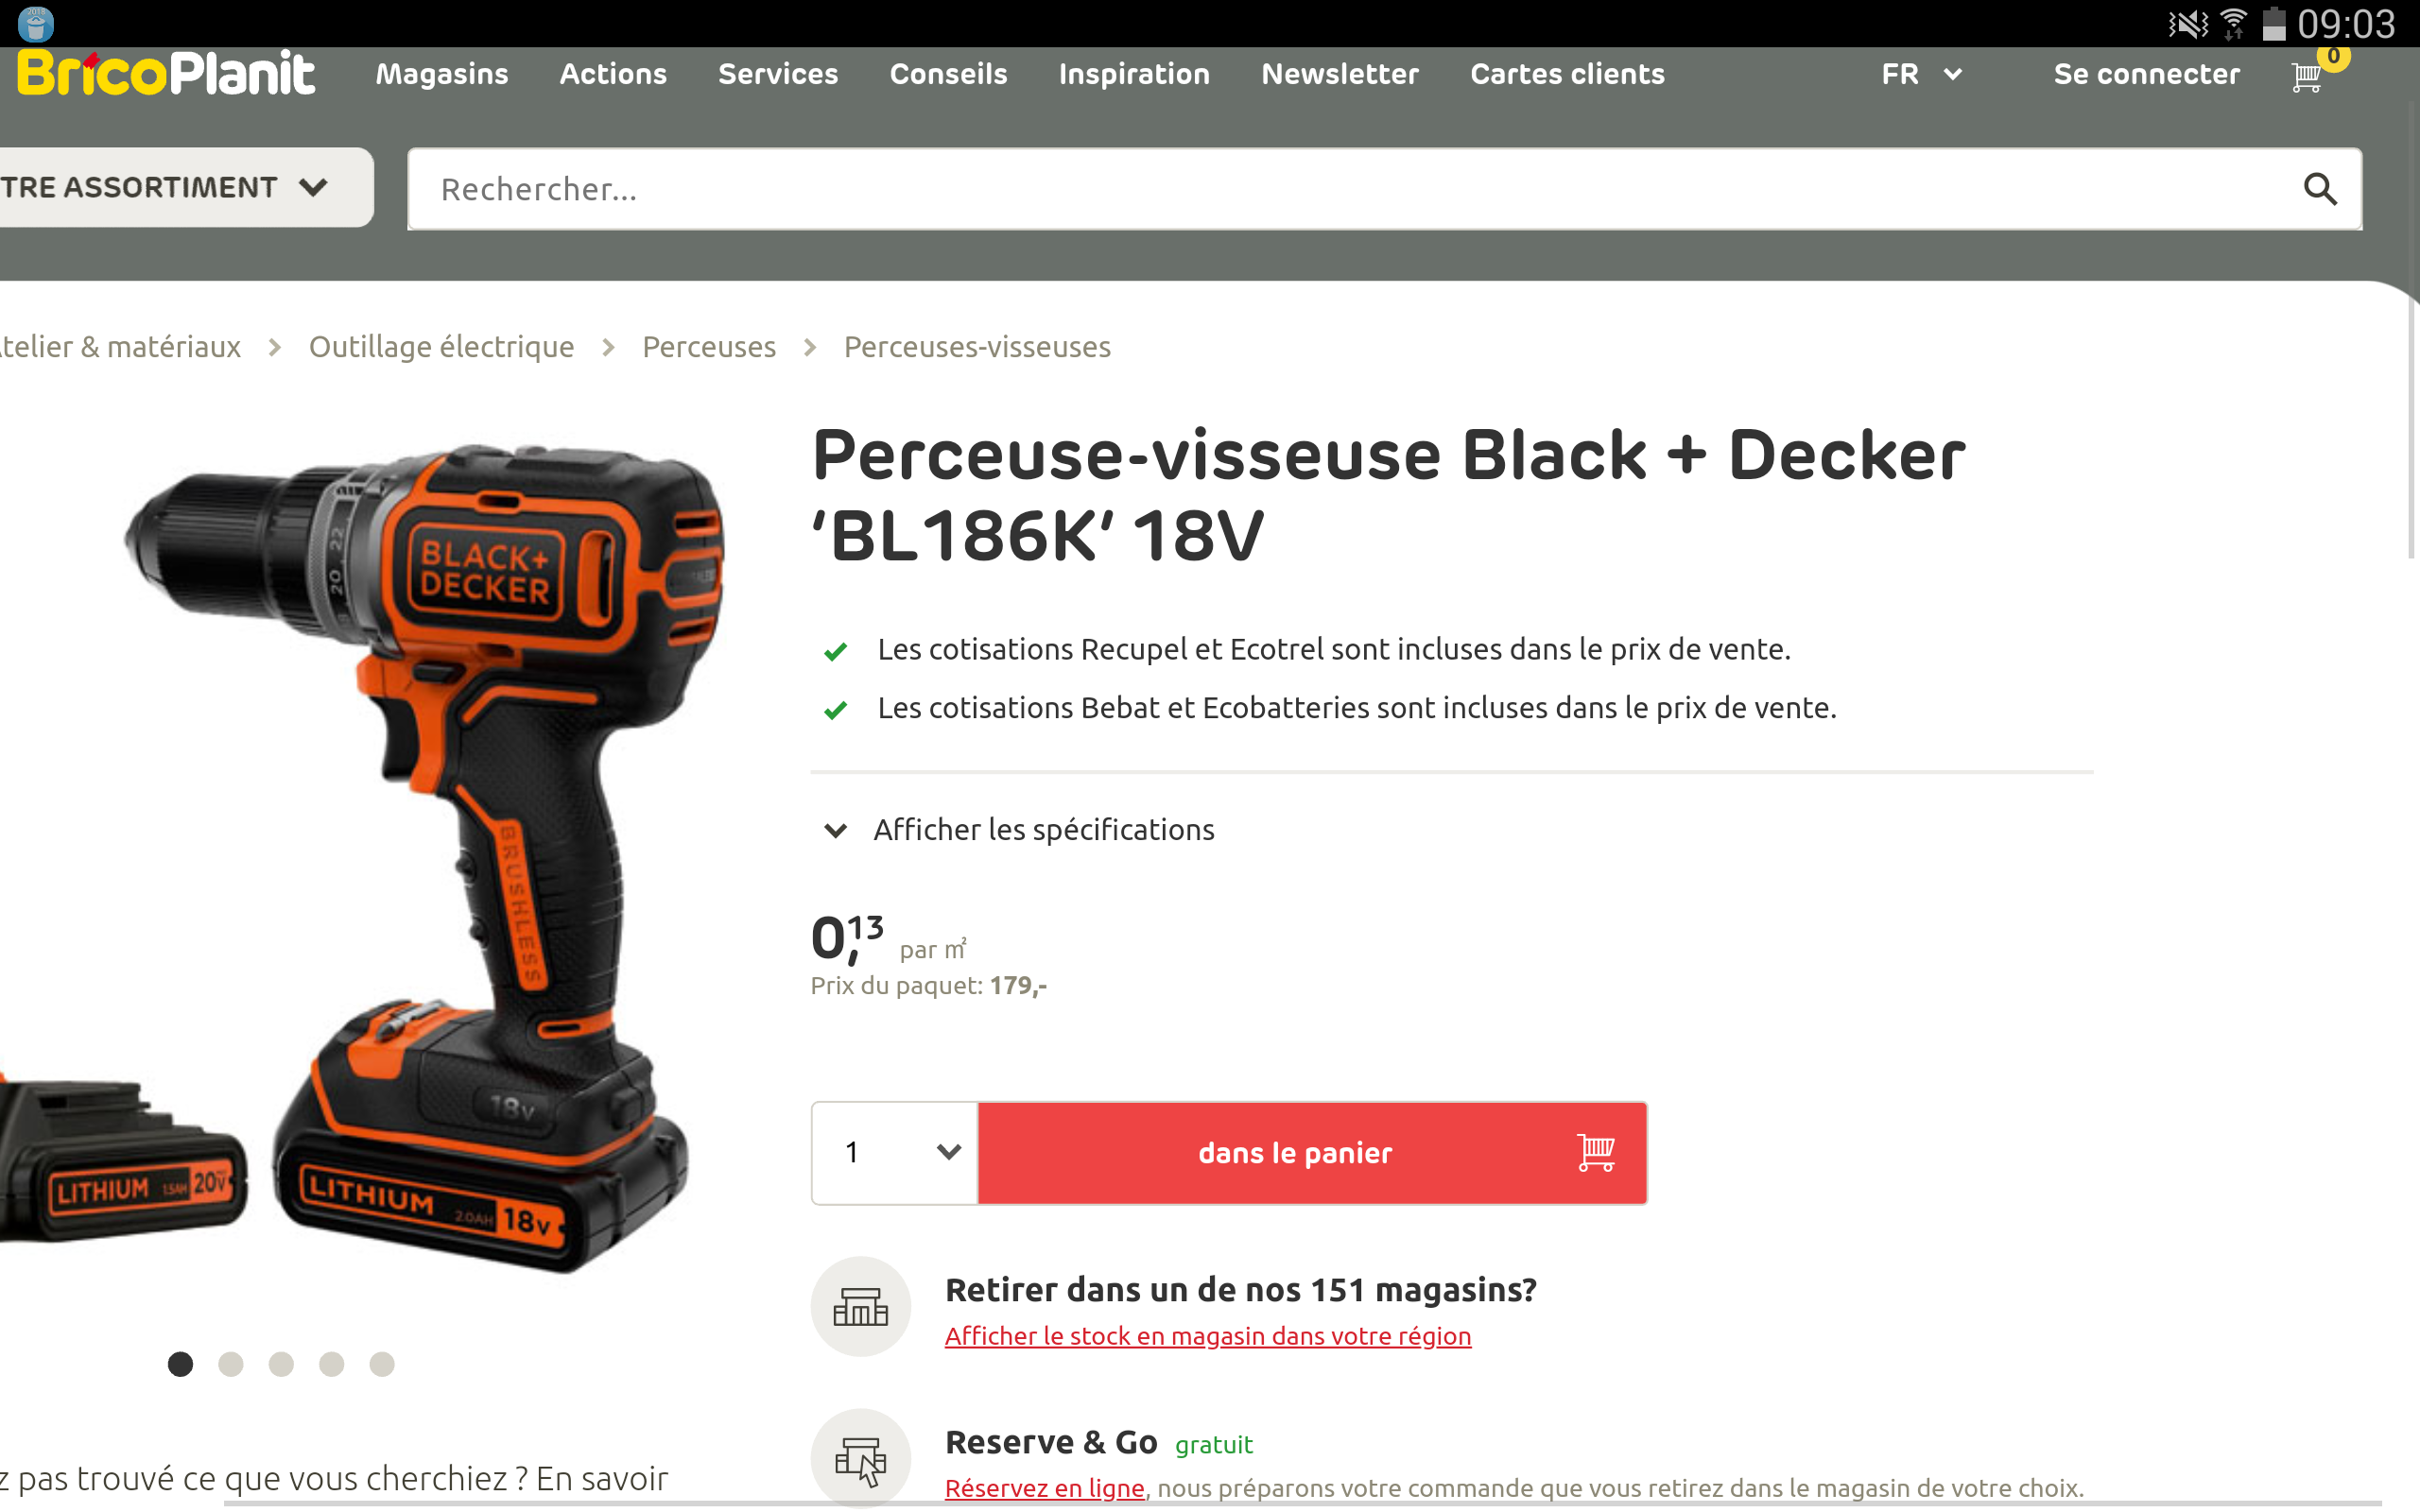Click the Reserve & Go icon

pyautogui.click(x=860, y=1458)
